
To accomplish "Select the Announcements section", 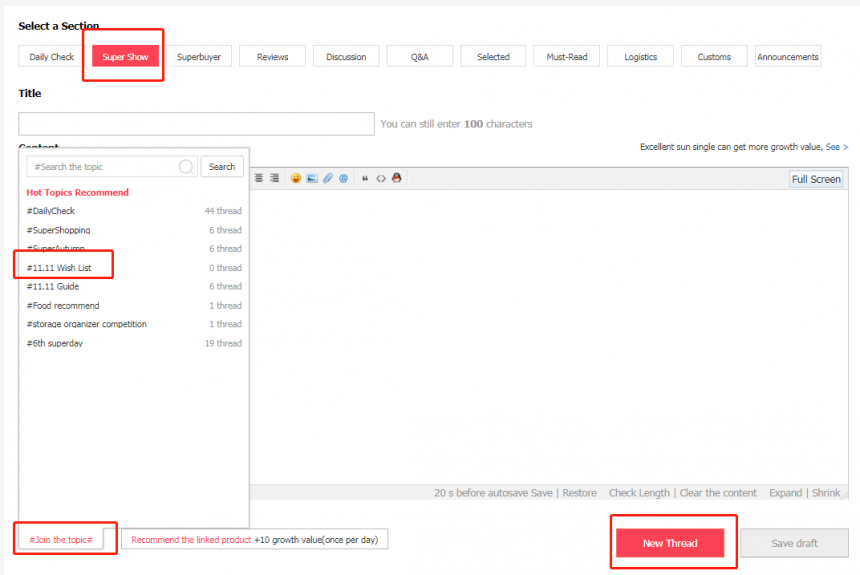I will [788, 57].
